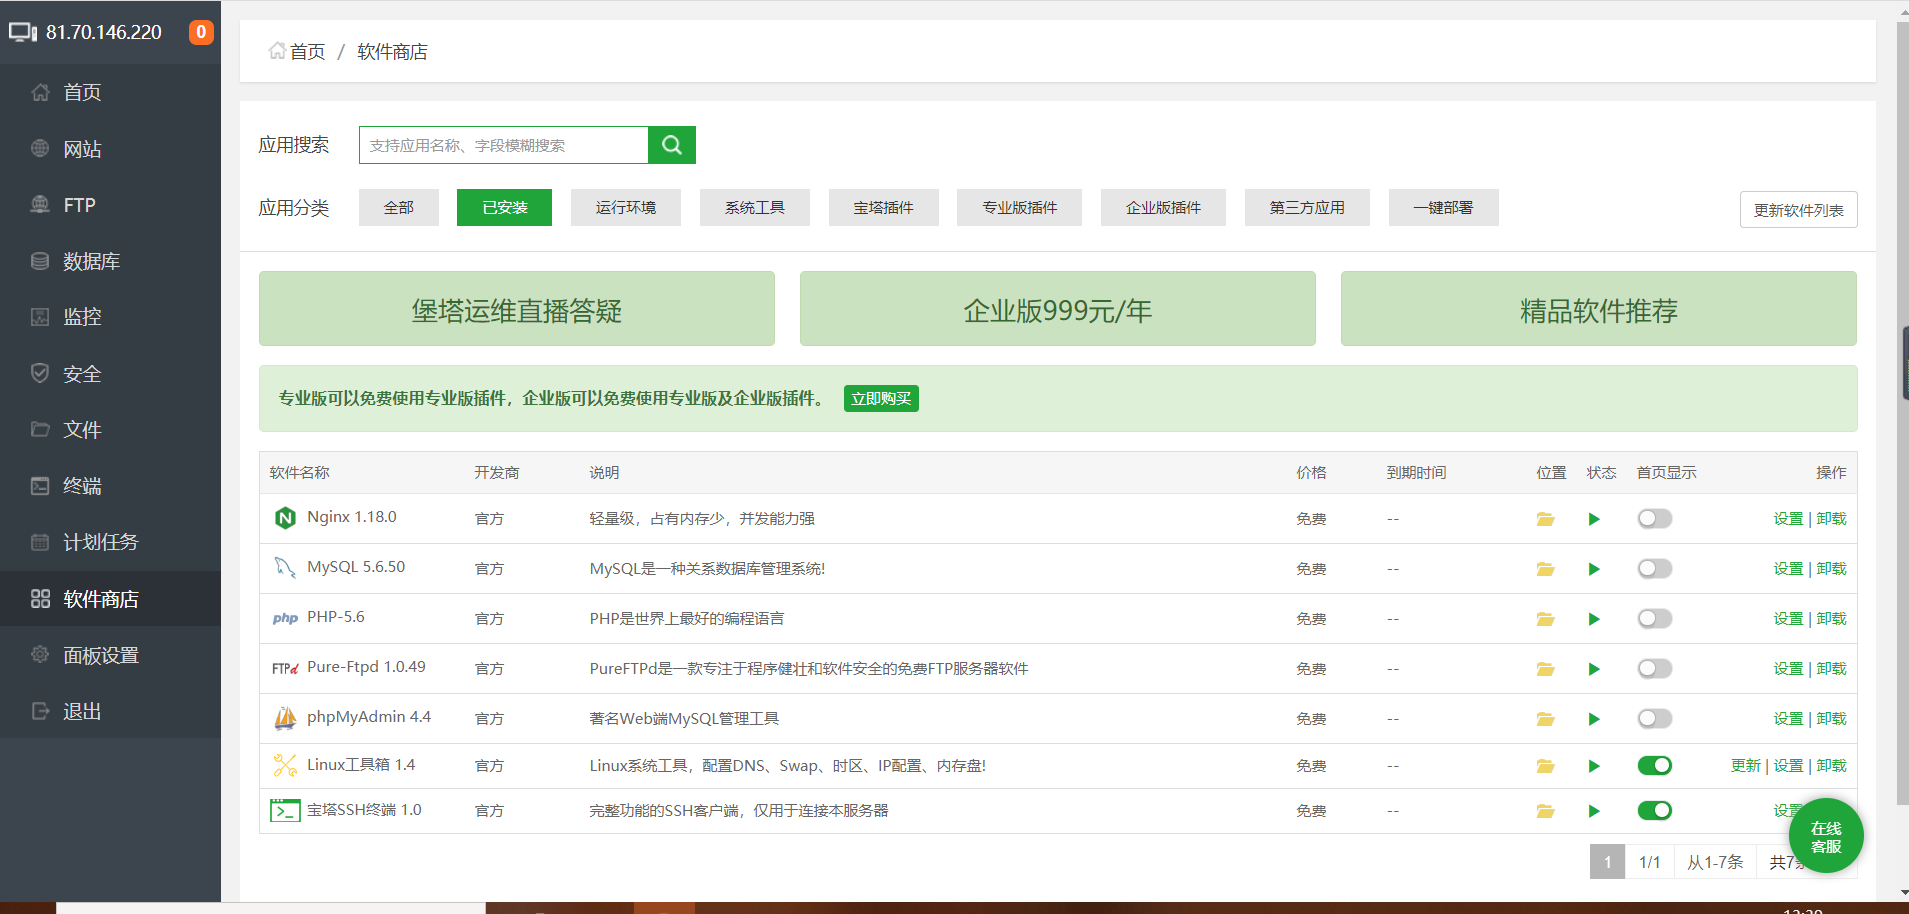Select the 运行环境 category tab
1909x914 pixels.
[x=626, y=207]
